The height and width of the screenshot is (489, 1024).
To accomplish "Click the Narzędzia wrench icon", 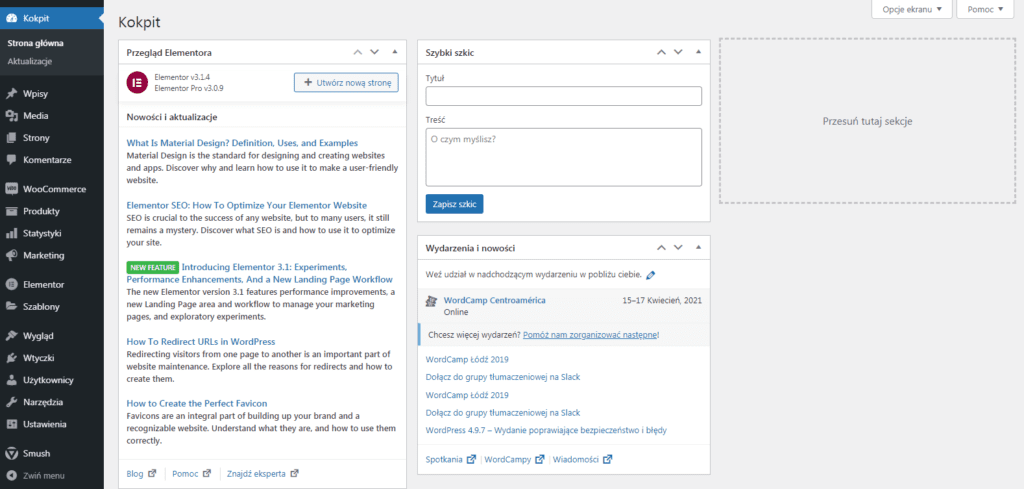I will (11, 402).
